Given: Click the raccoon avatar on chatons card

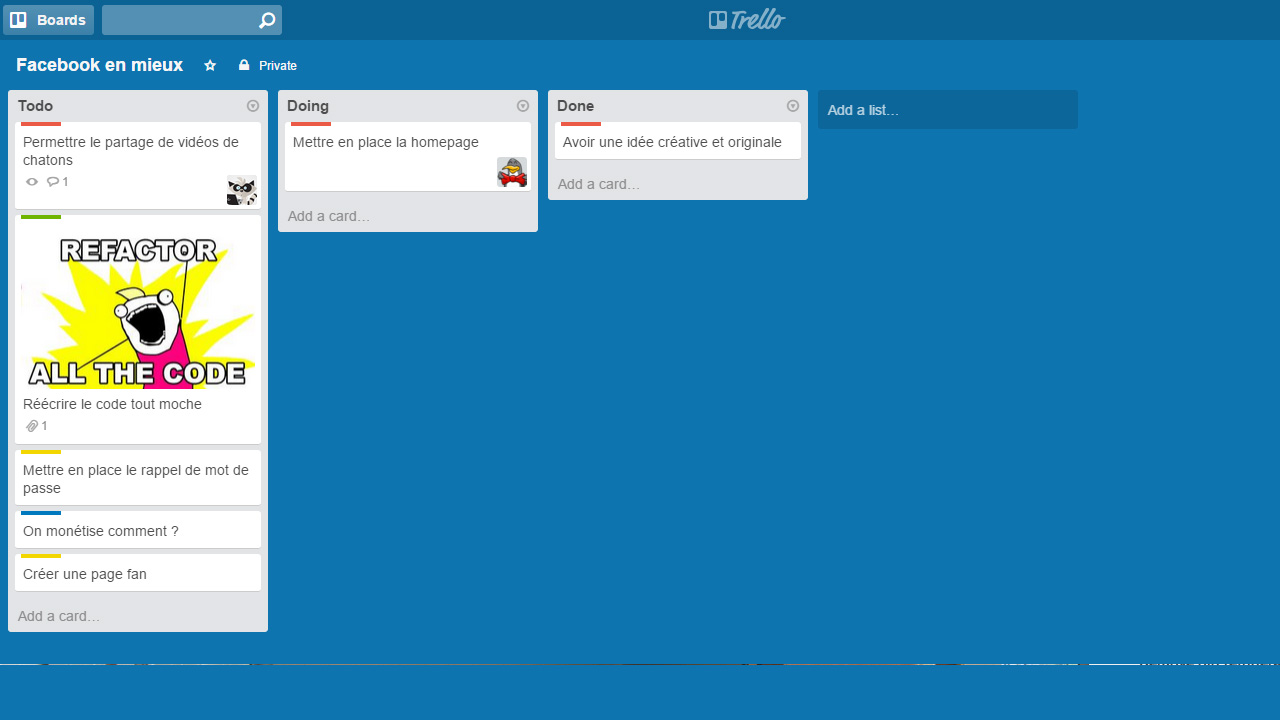Looking at the screenshot, I should pos(242,190).
